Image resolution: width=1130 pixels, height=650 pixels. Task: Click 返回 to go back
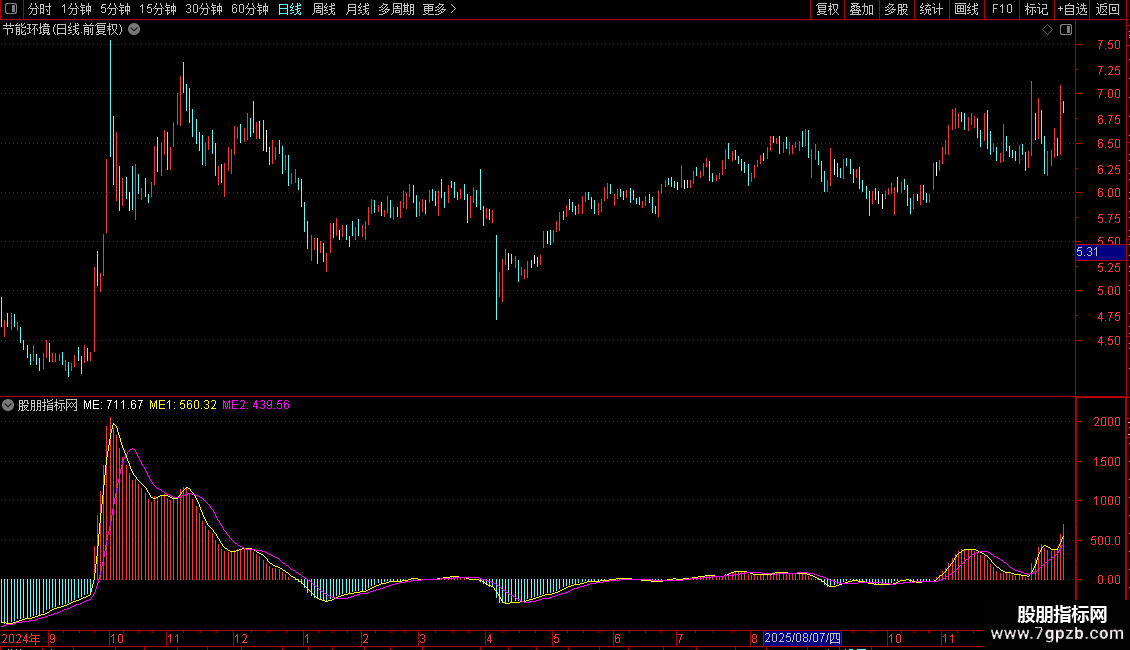[x=1108, y=9]
